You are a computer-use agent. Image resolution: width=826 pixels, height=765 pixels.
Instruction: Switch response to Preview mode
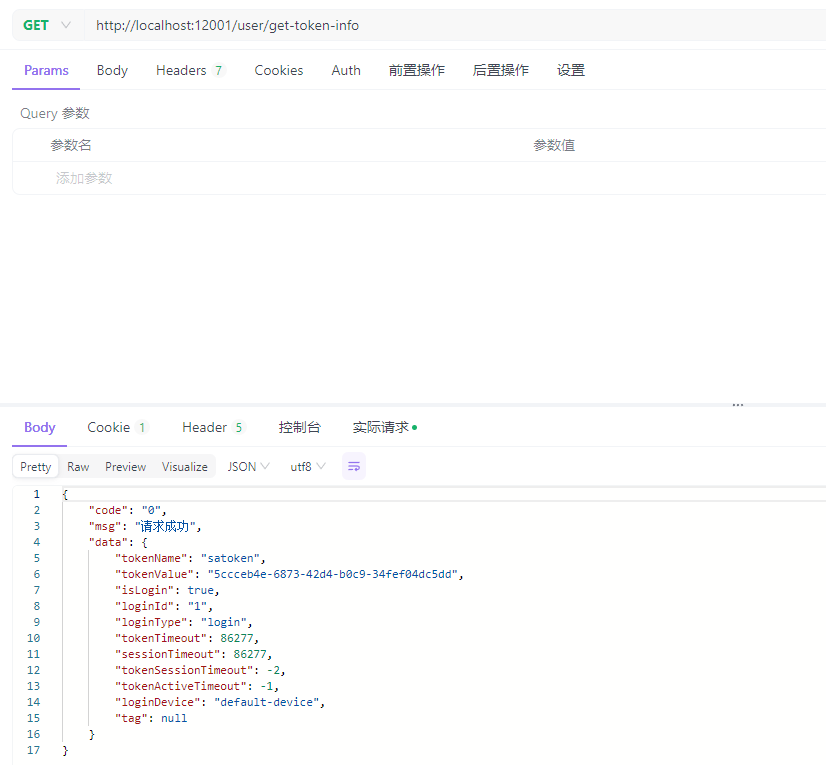125,467
